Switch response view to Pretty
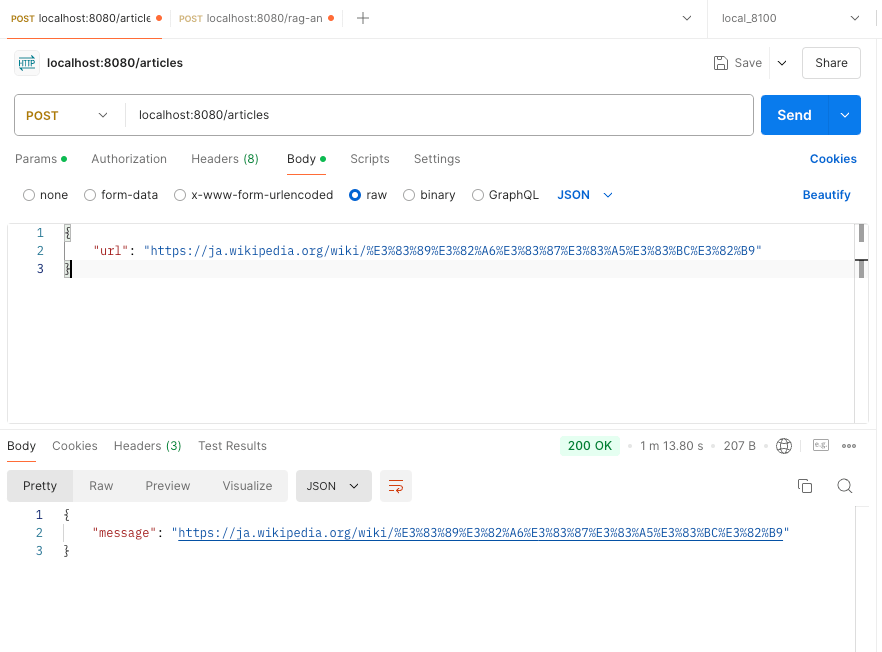 40,486
